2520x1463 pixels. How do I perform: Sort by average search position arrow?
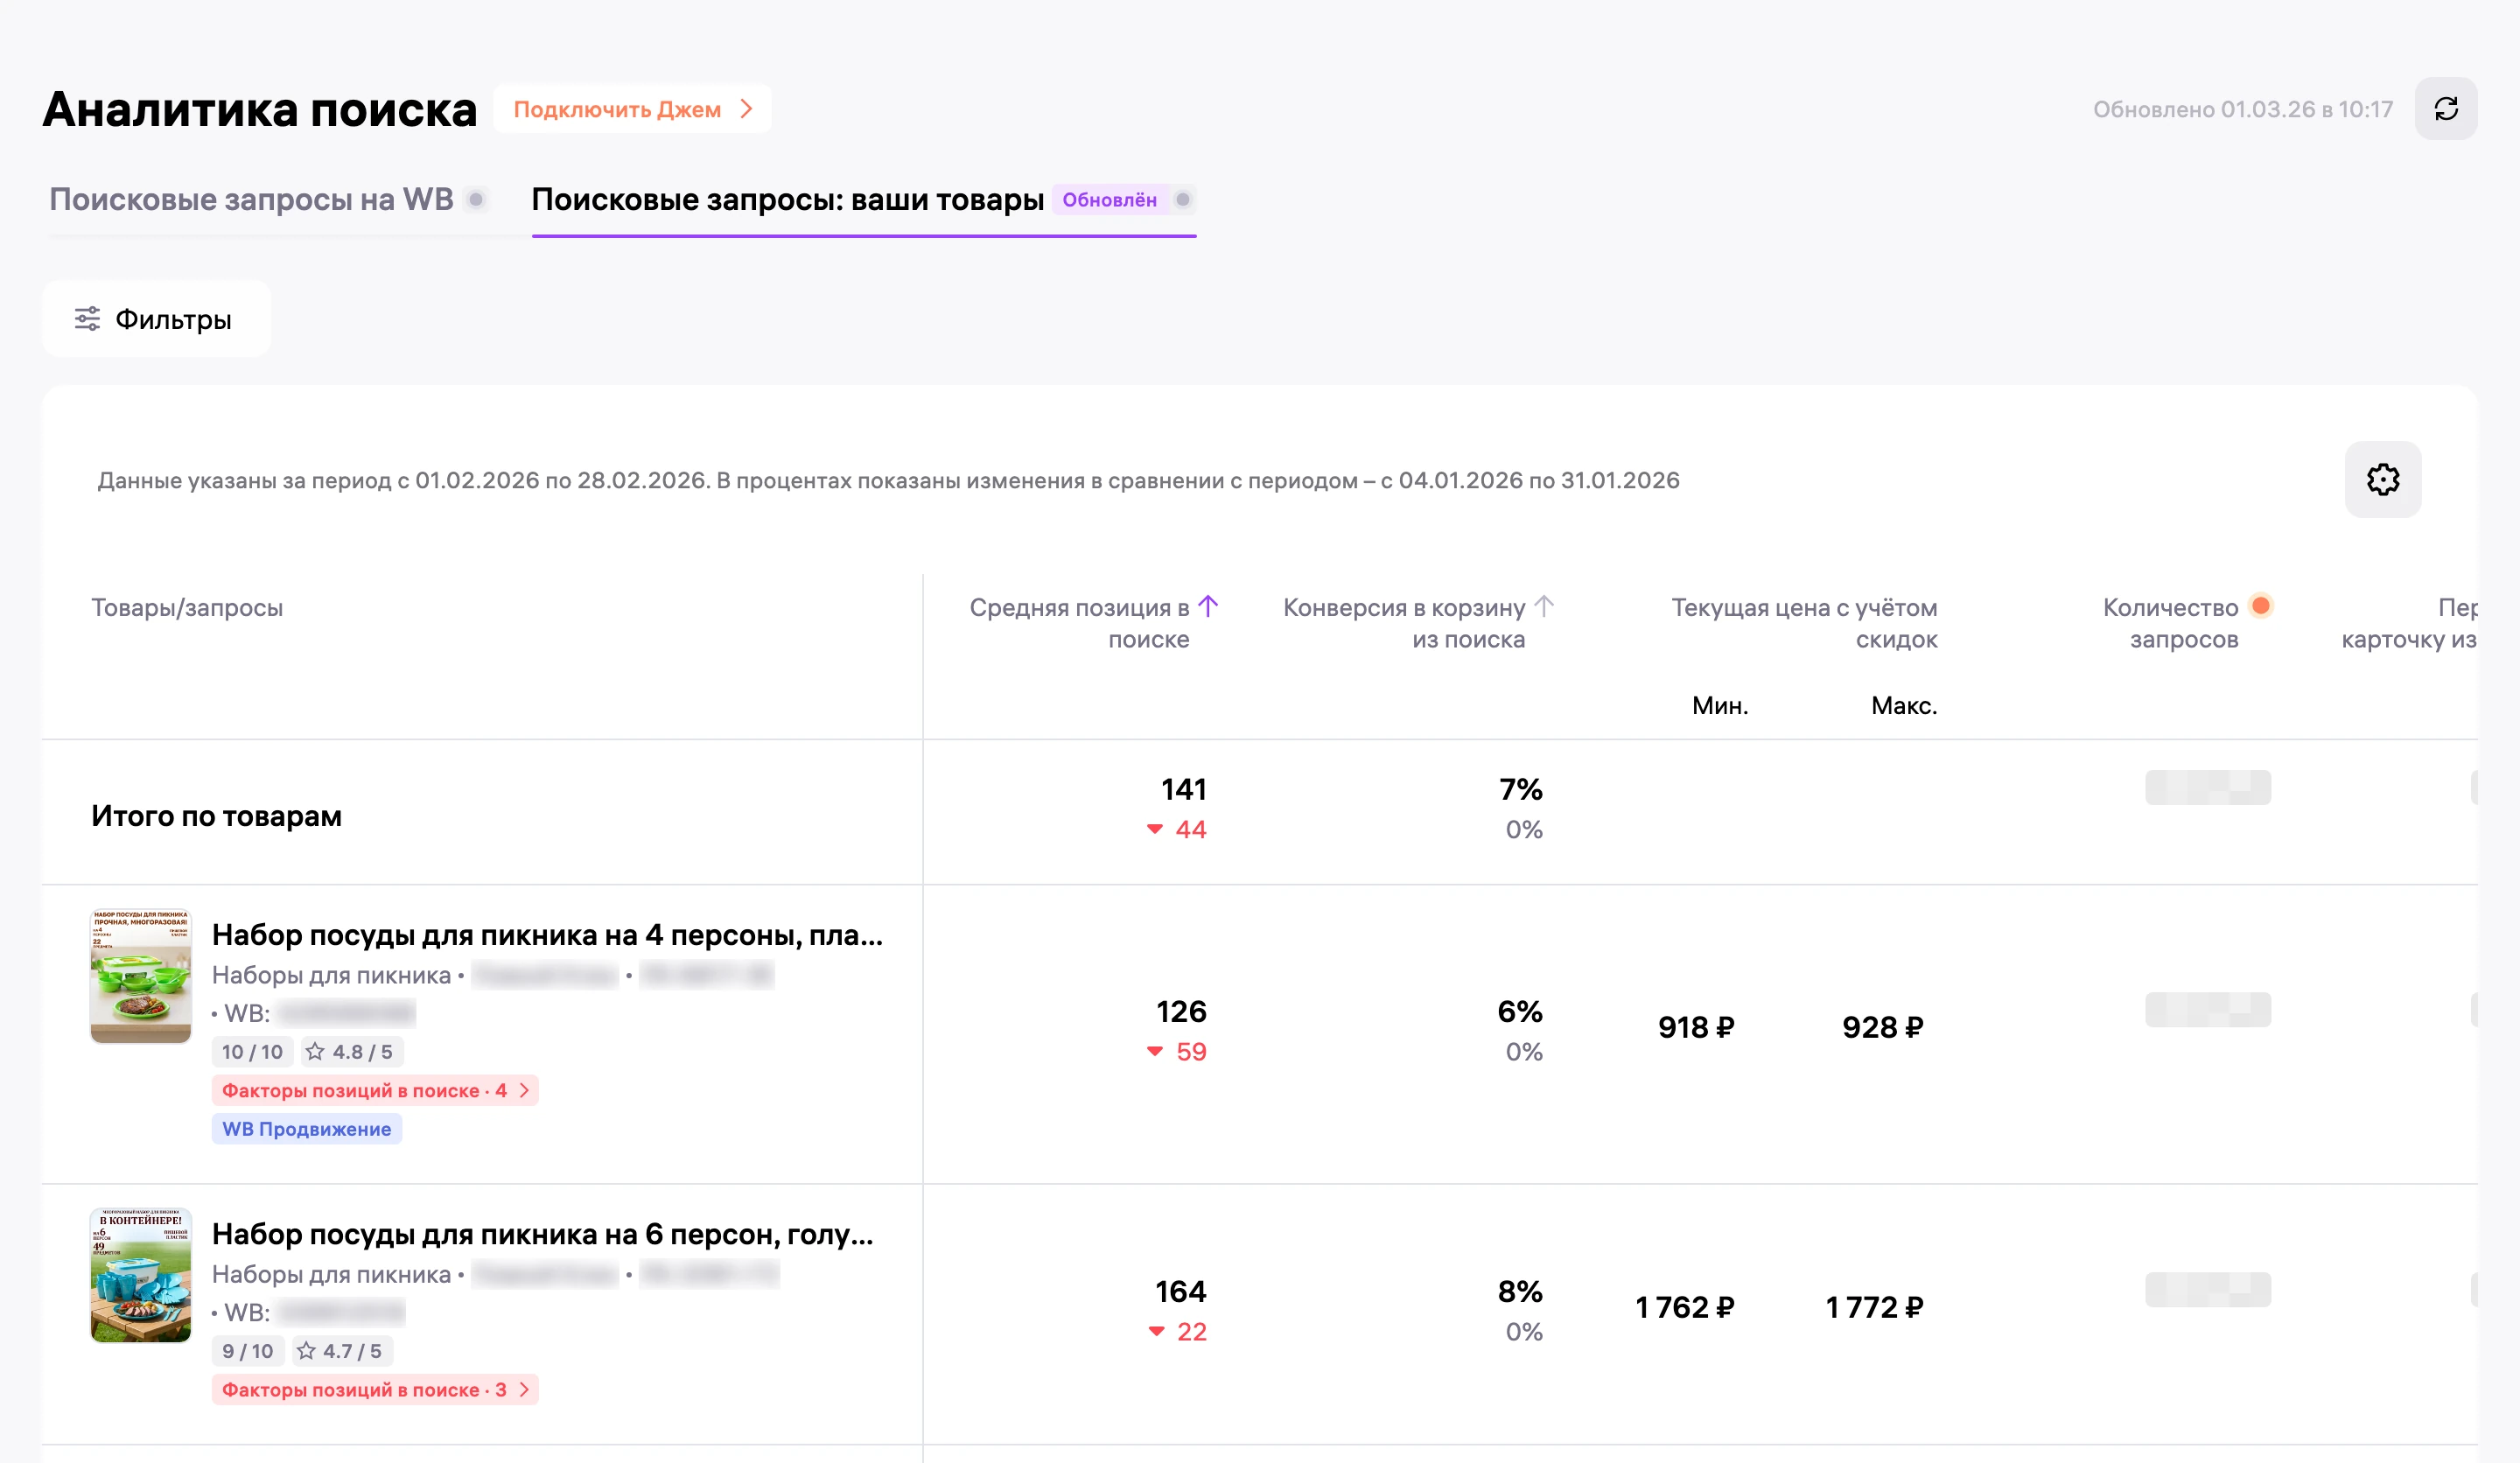coord(1208,606)
